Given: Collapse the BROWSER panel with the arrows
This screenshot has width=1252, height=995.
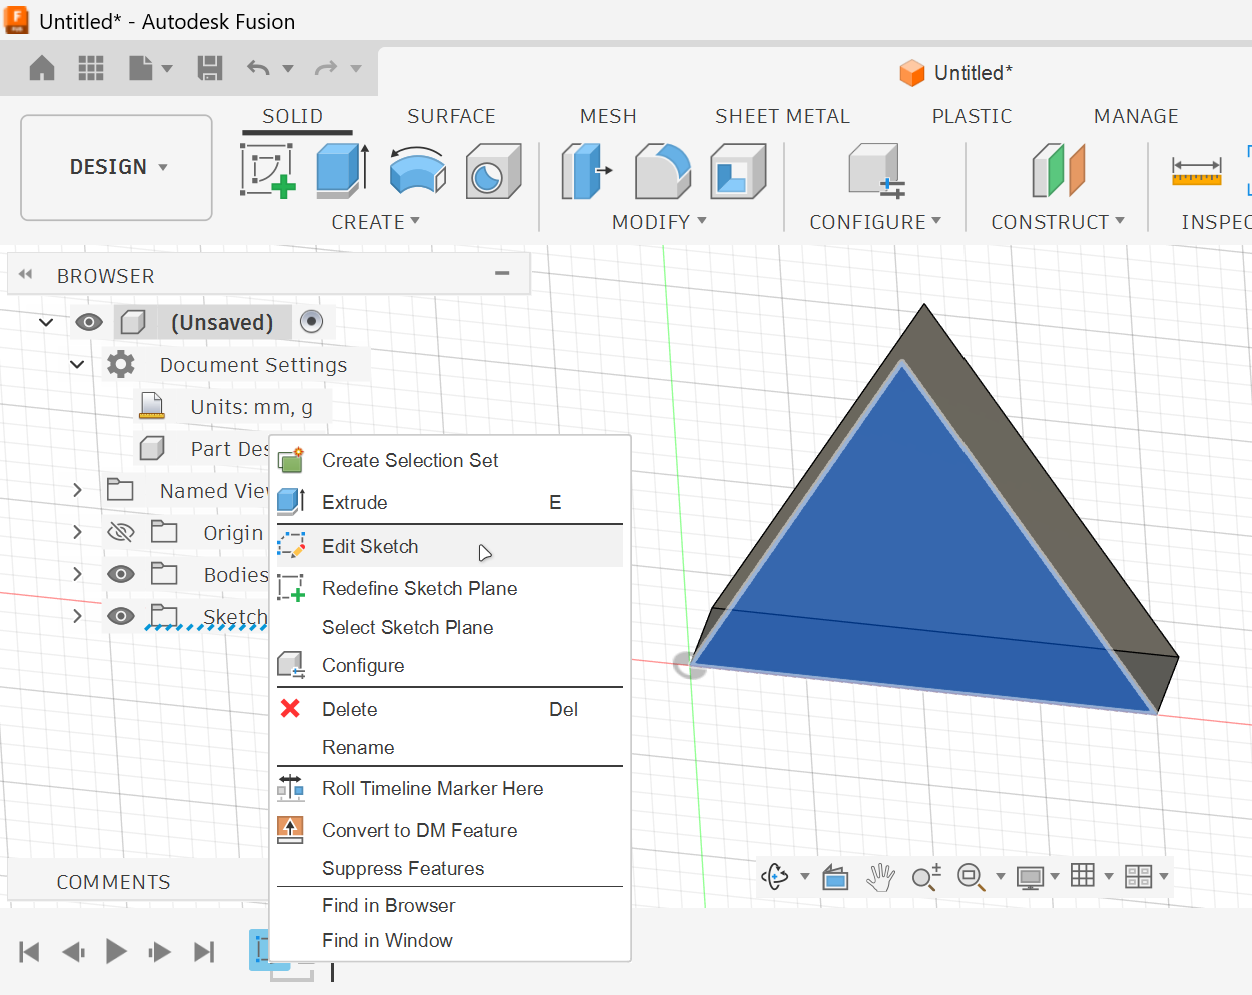Looking at the screenshot, I should (25, 275).
